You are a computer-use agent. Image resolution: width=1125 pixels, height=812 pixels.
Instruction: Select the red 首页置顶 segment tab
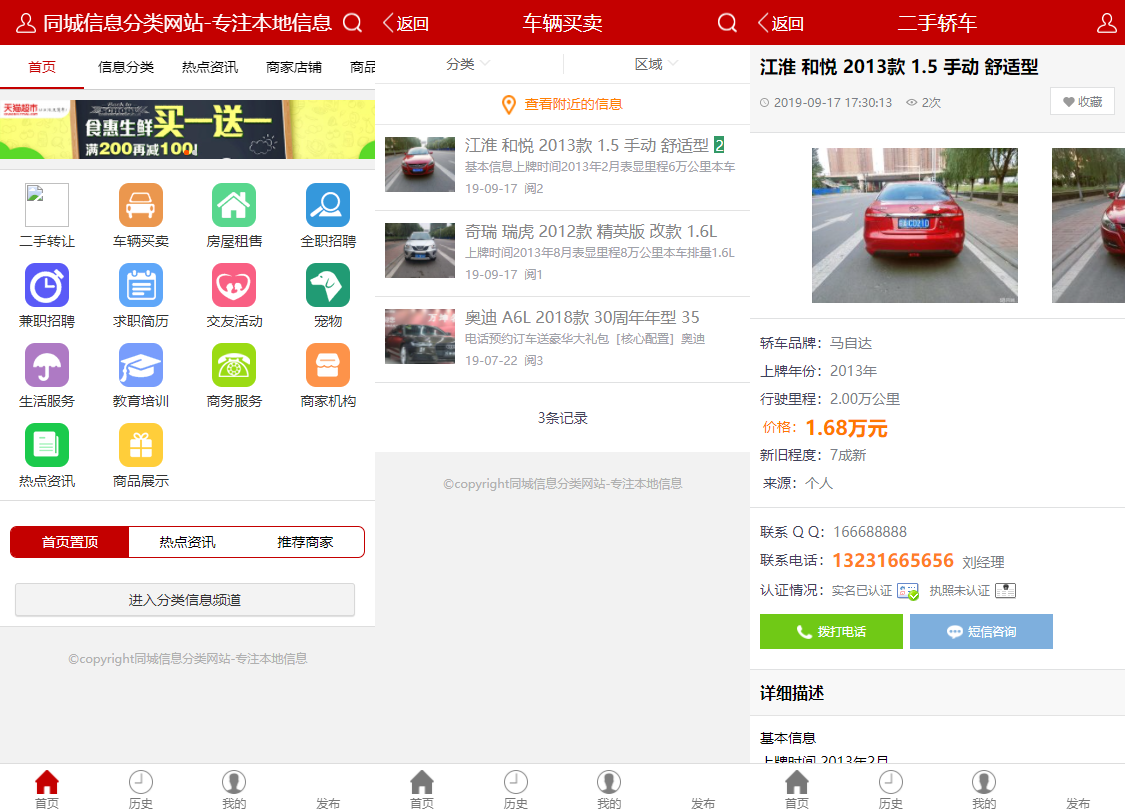[x=70, y=542]
